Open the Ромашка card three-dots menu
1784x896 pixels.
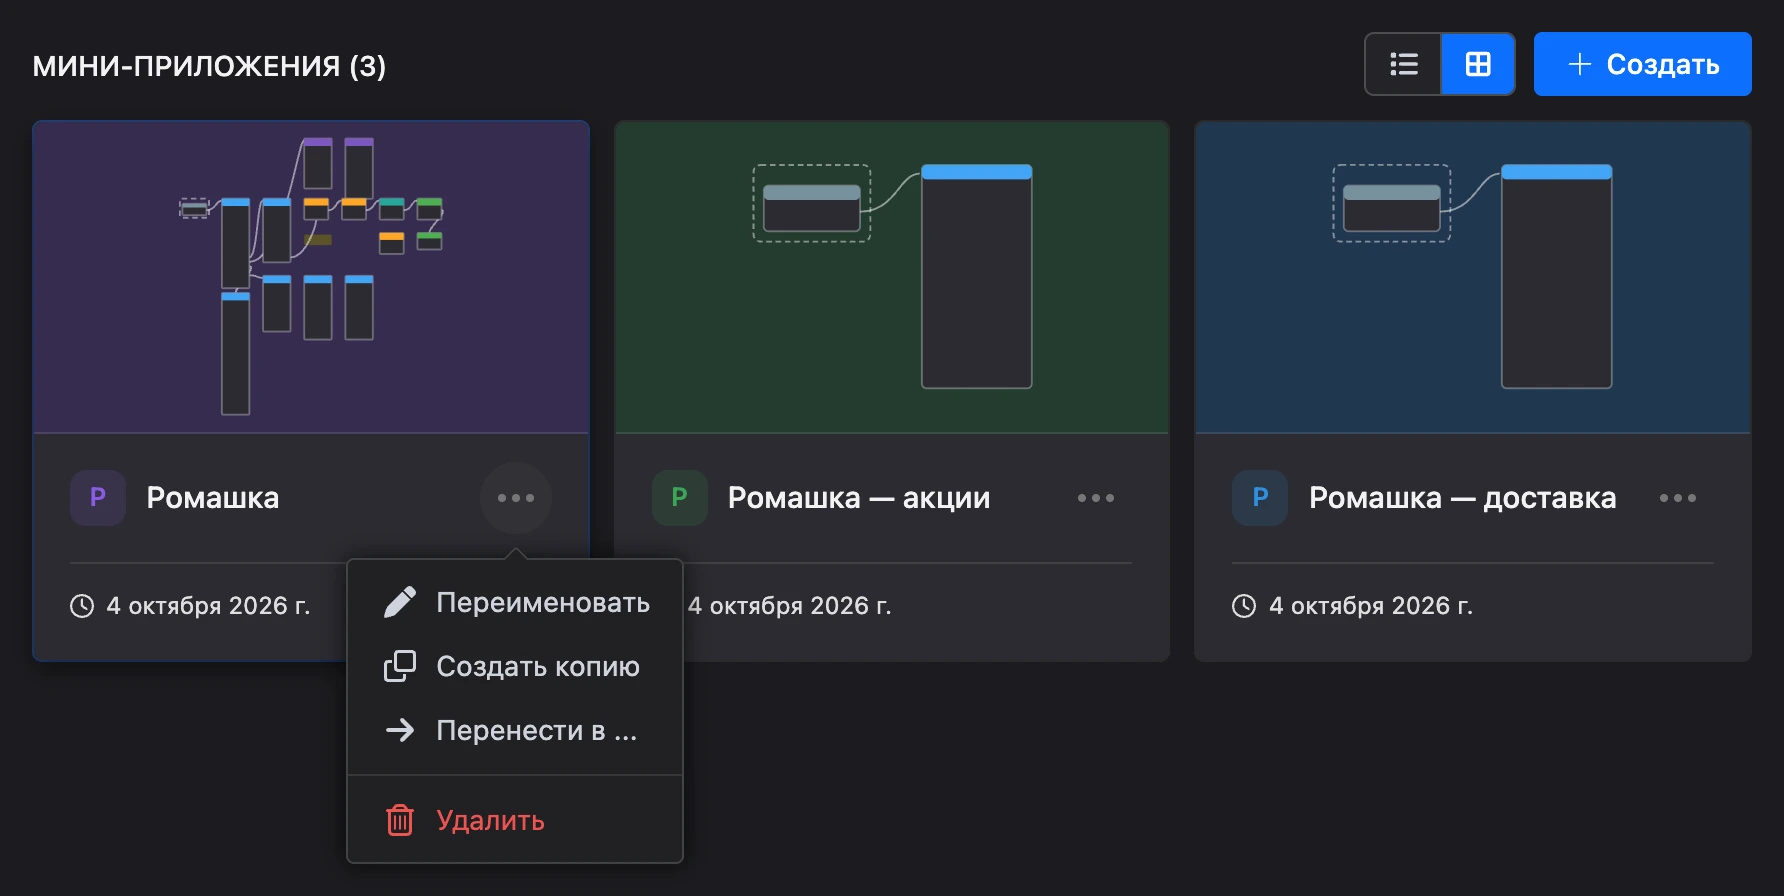click(516, 498)
